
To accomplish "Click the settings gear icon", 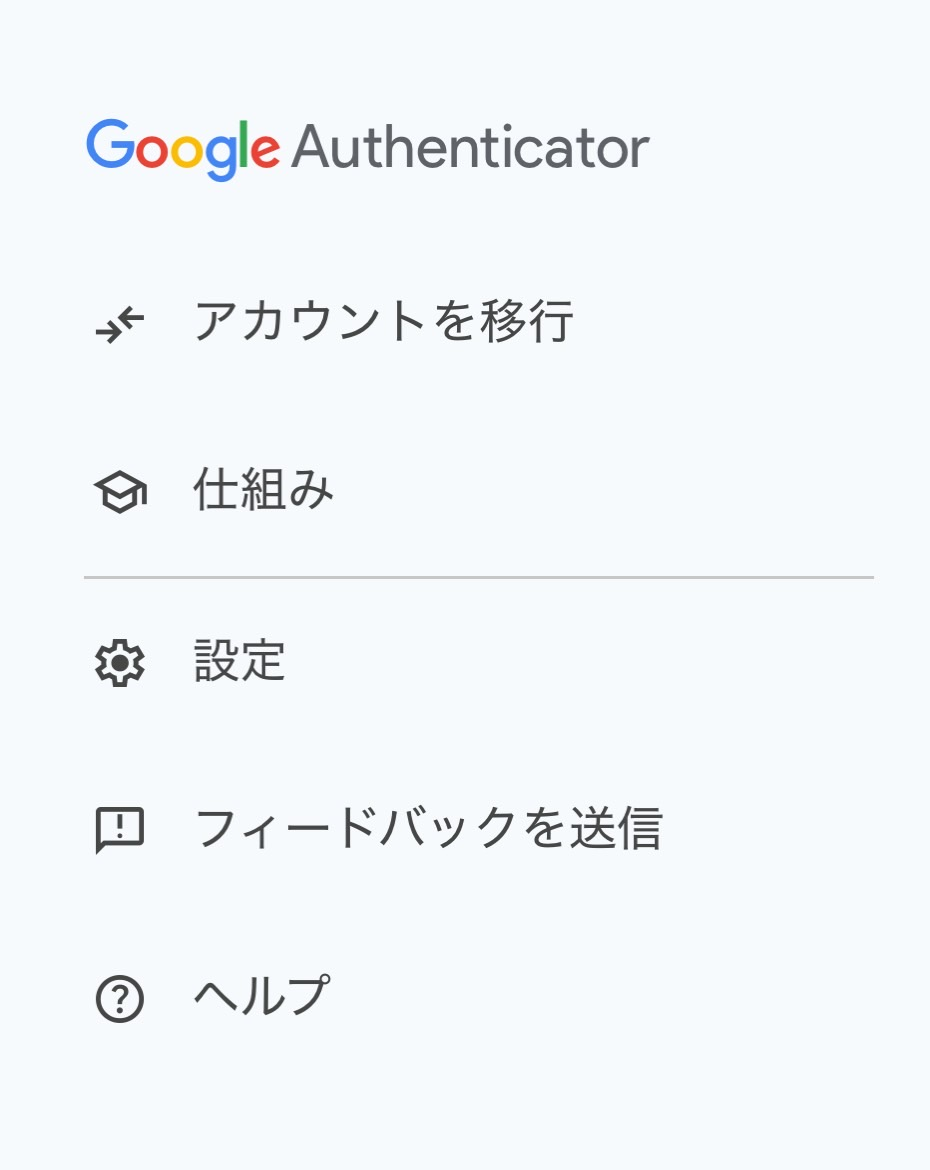I will click(x=120, y=662).
